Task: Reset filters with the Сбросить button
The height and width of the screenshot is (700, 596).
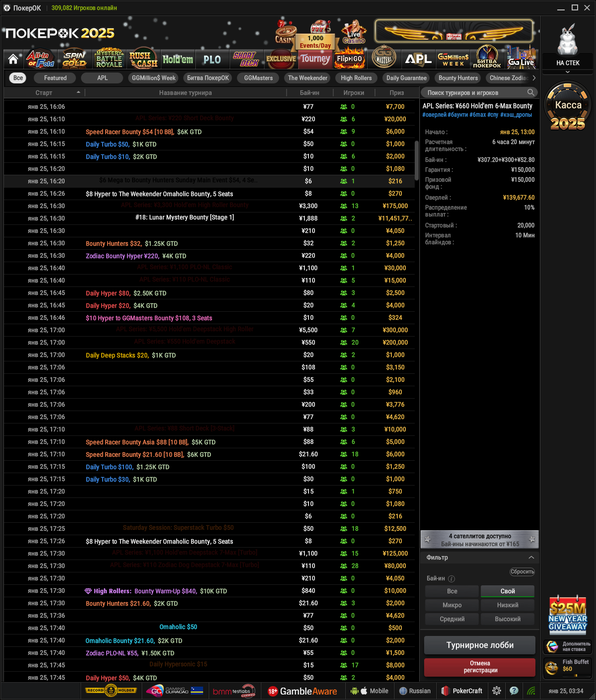Action: [521, 572]
